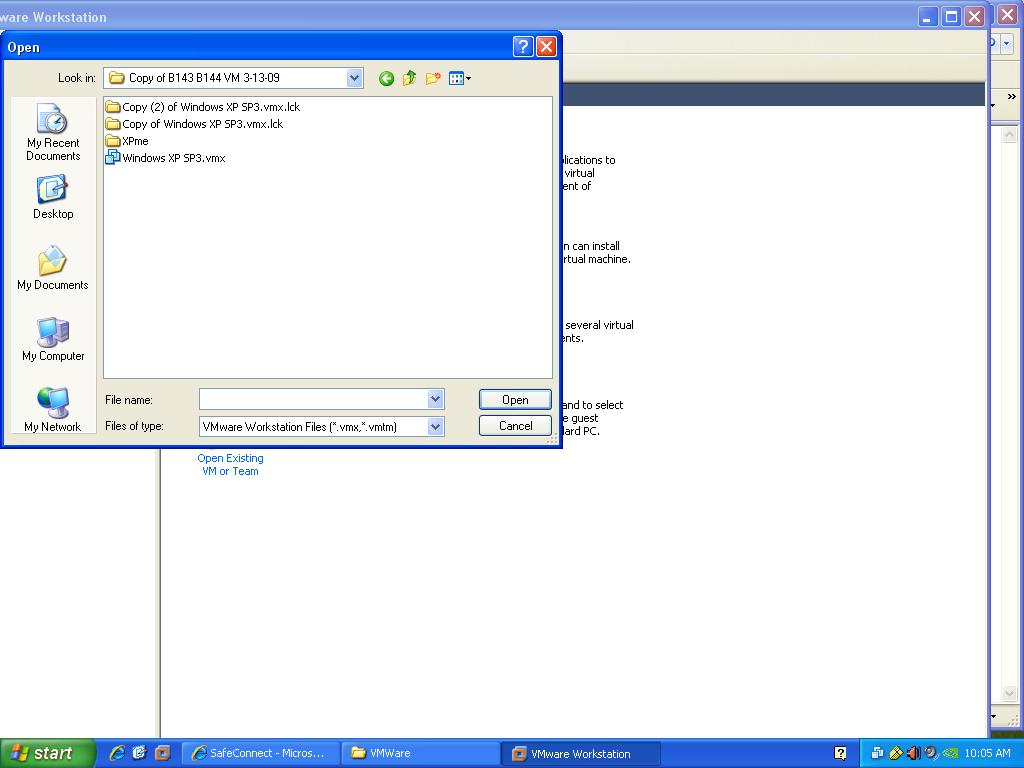1024x768 pixels.
Task: Select My Computer in the places bar
Action: point(53,339)
